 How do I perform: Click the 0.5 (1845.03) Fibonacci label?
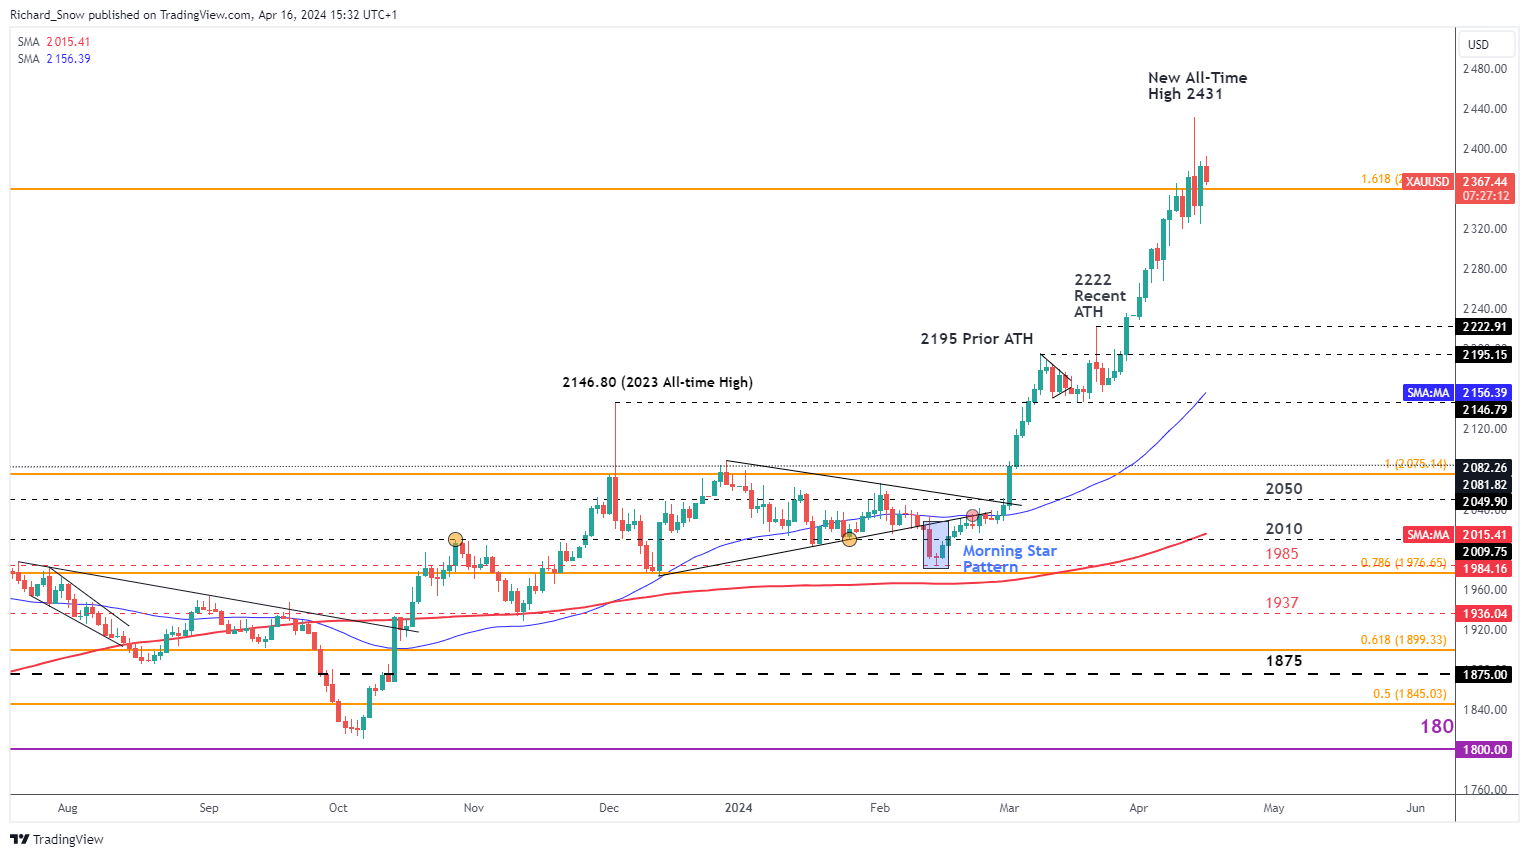click(1410, 694)
